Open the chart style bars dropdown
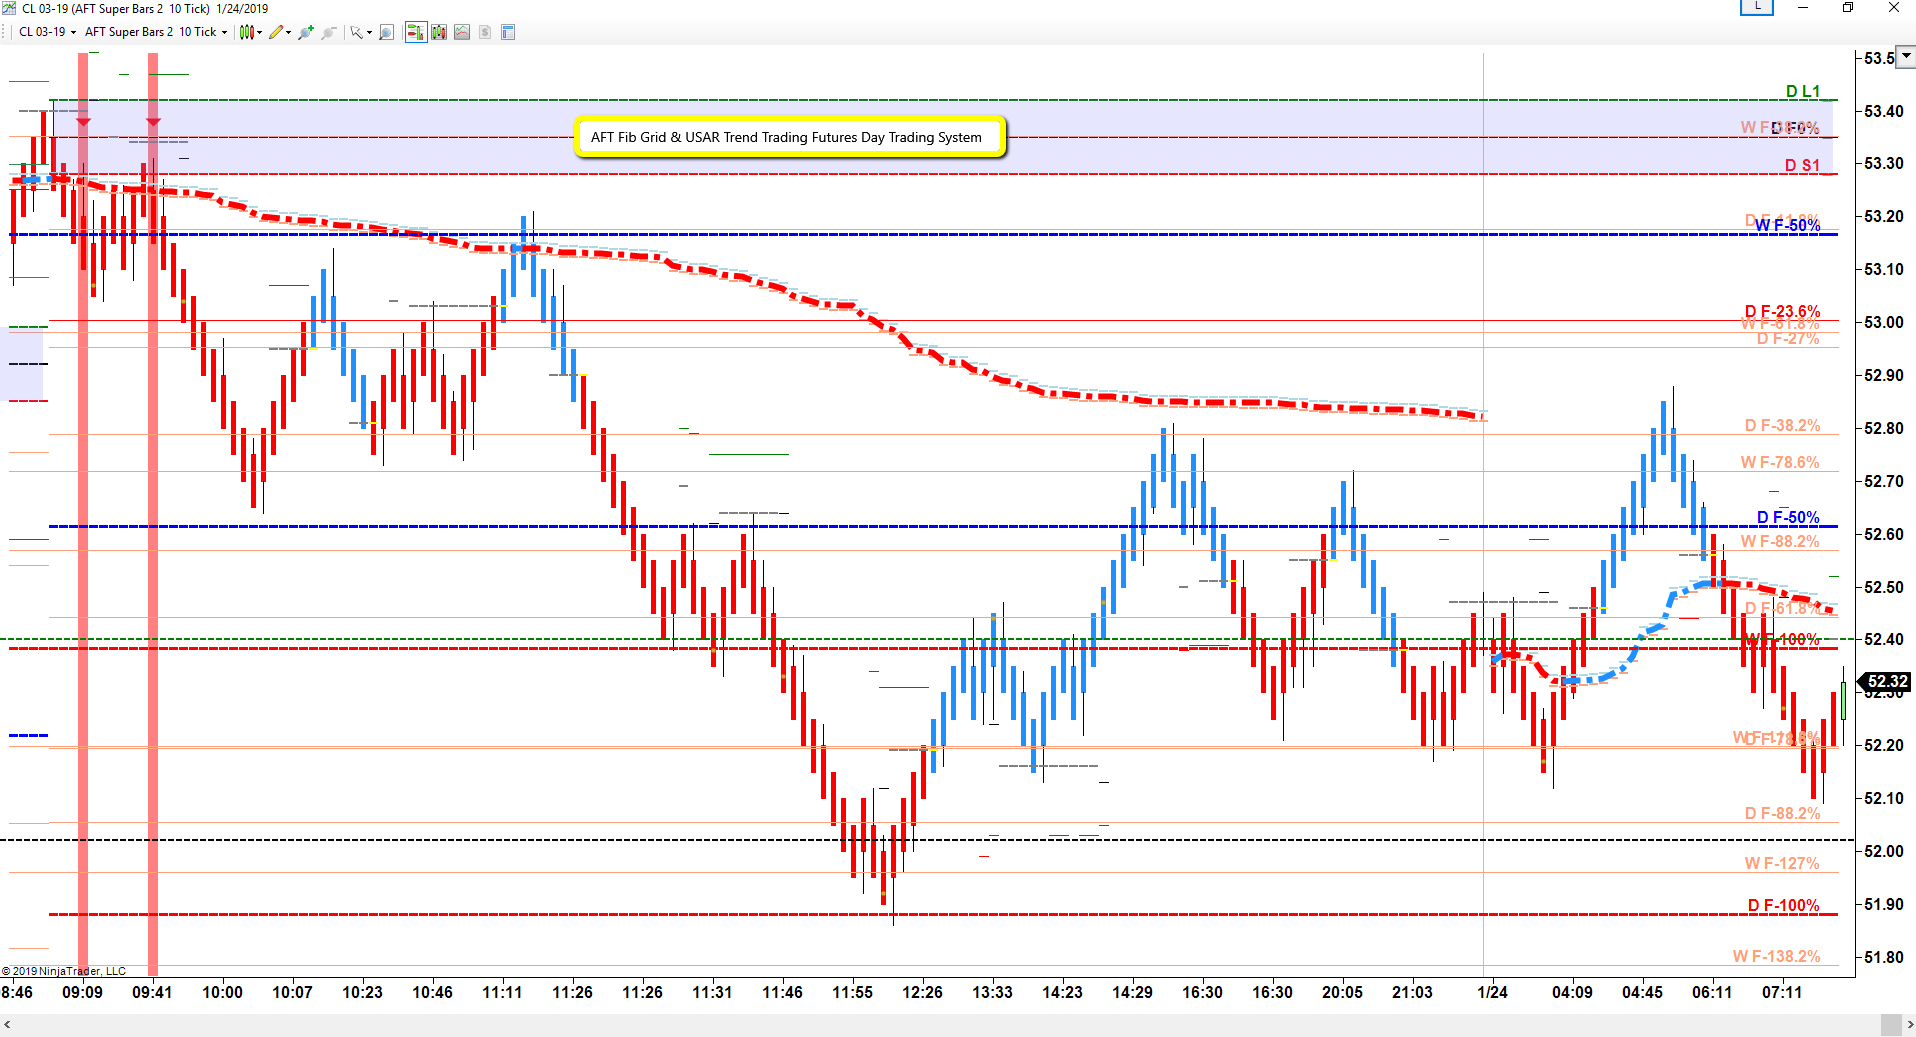Viewport: 1916px width, 1037px height. coord(249,32)
